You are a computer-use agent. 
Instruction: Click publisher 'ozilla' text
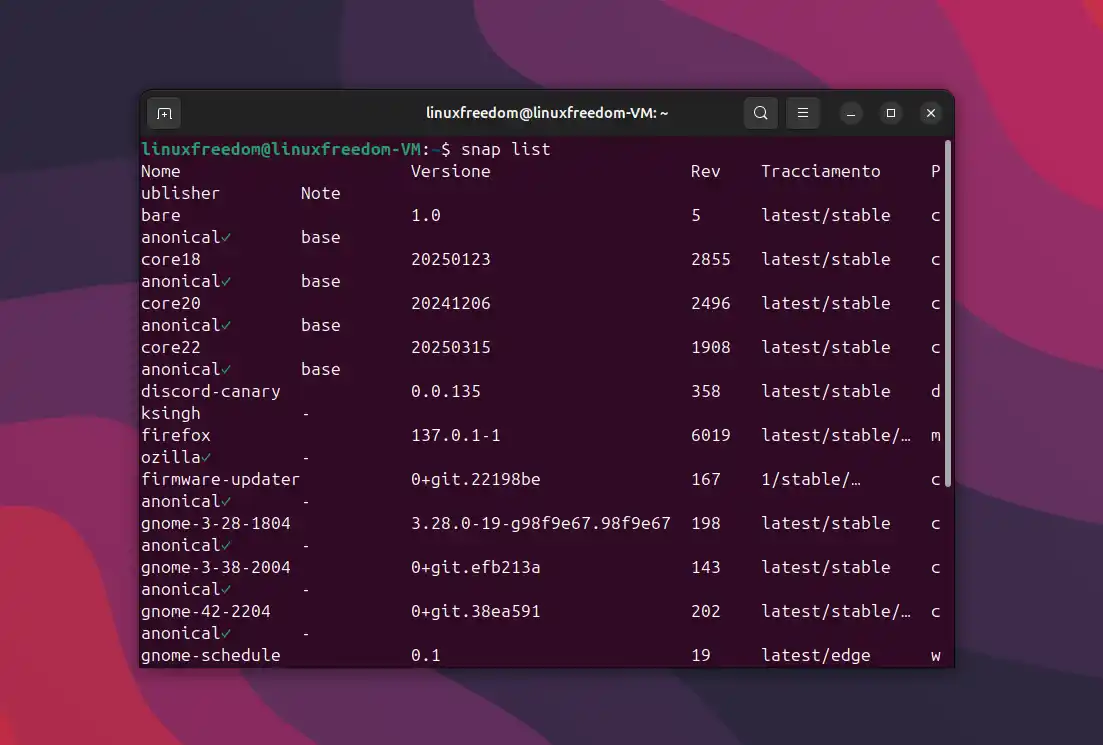coord(170,457)
